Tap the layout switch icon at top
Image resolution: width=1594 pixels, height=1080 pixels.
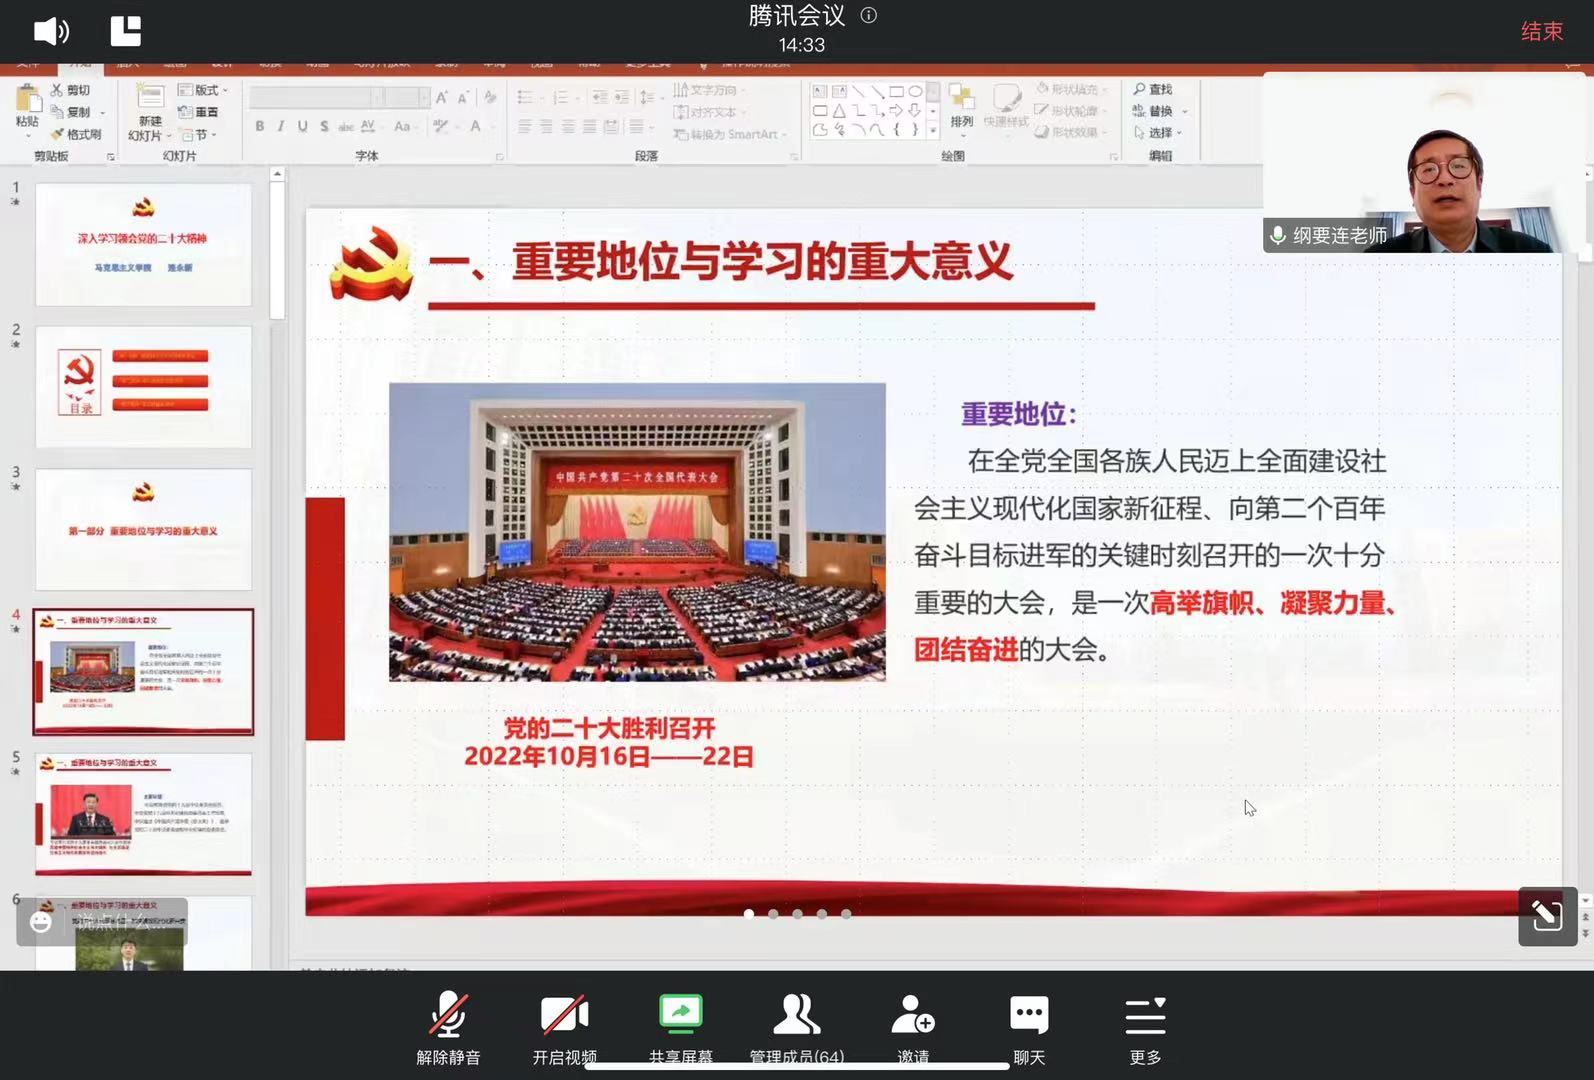125,31
